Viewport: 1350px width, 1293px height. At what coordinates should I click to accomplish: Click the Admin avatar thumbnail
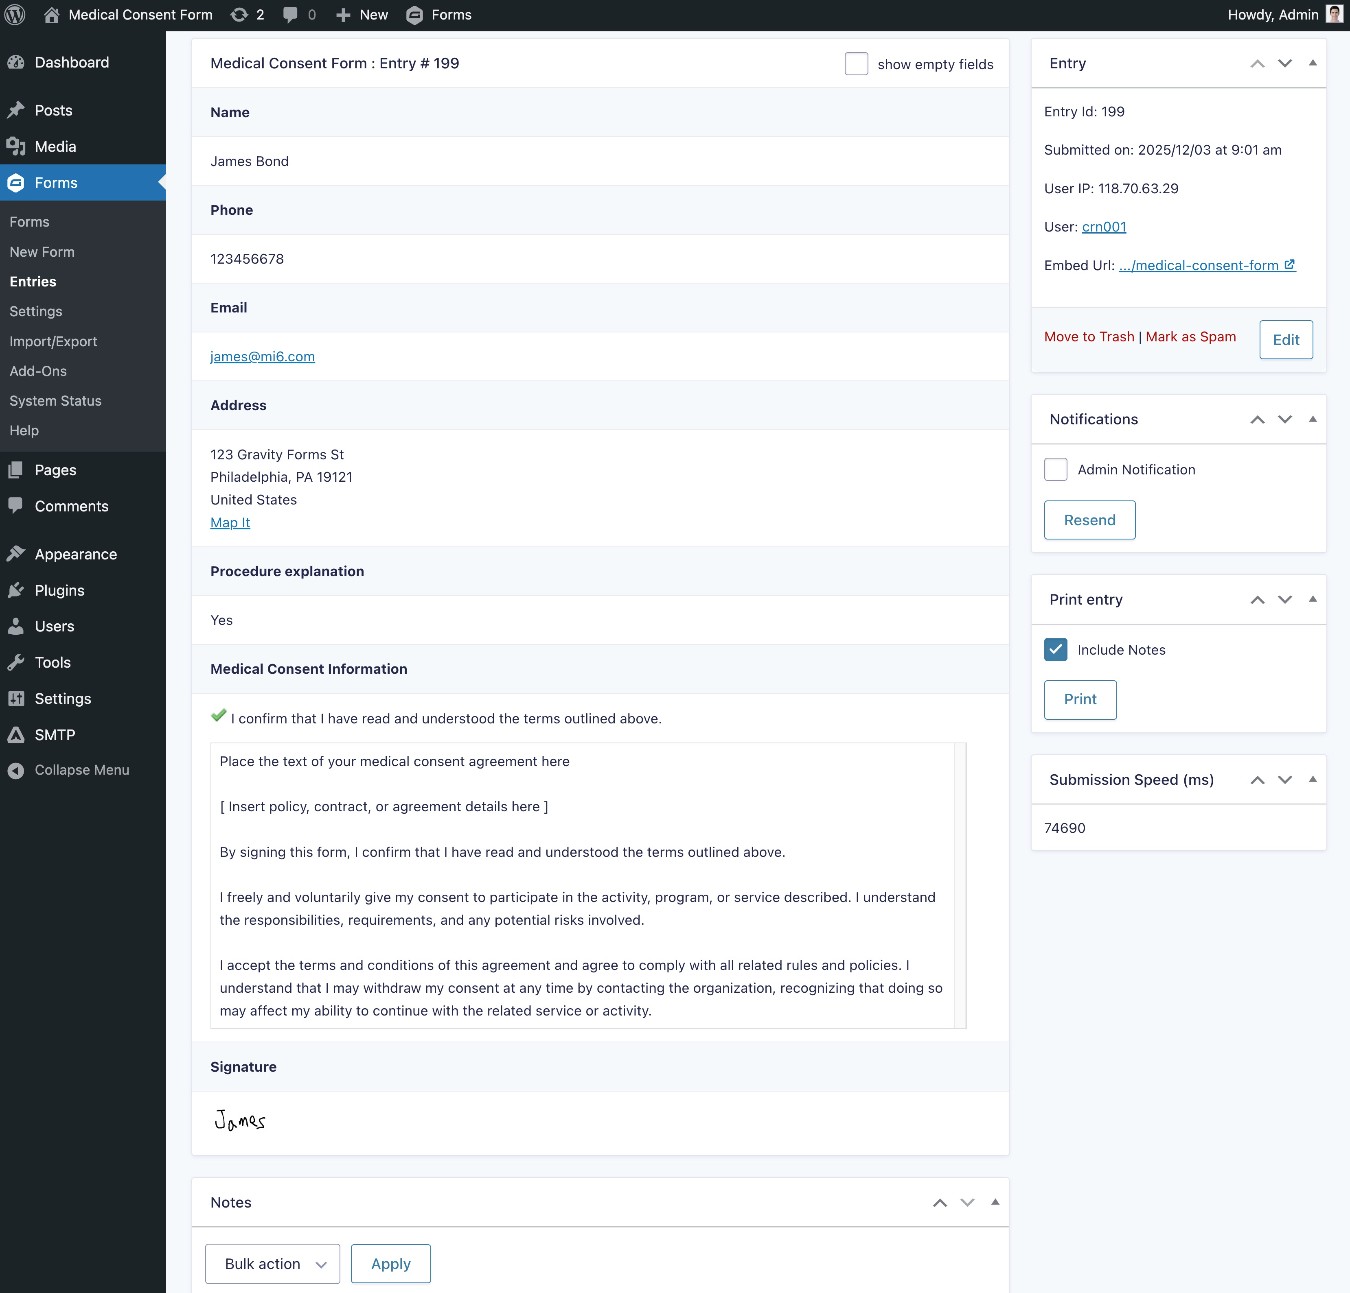tap(1334, 14)
